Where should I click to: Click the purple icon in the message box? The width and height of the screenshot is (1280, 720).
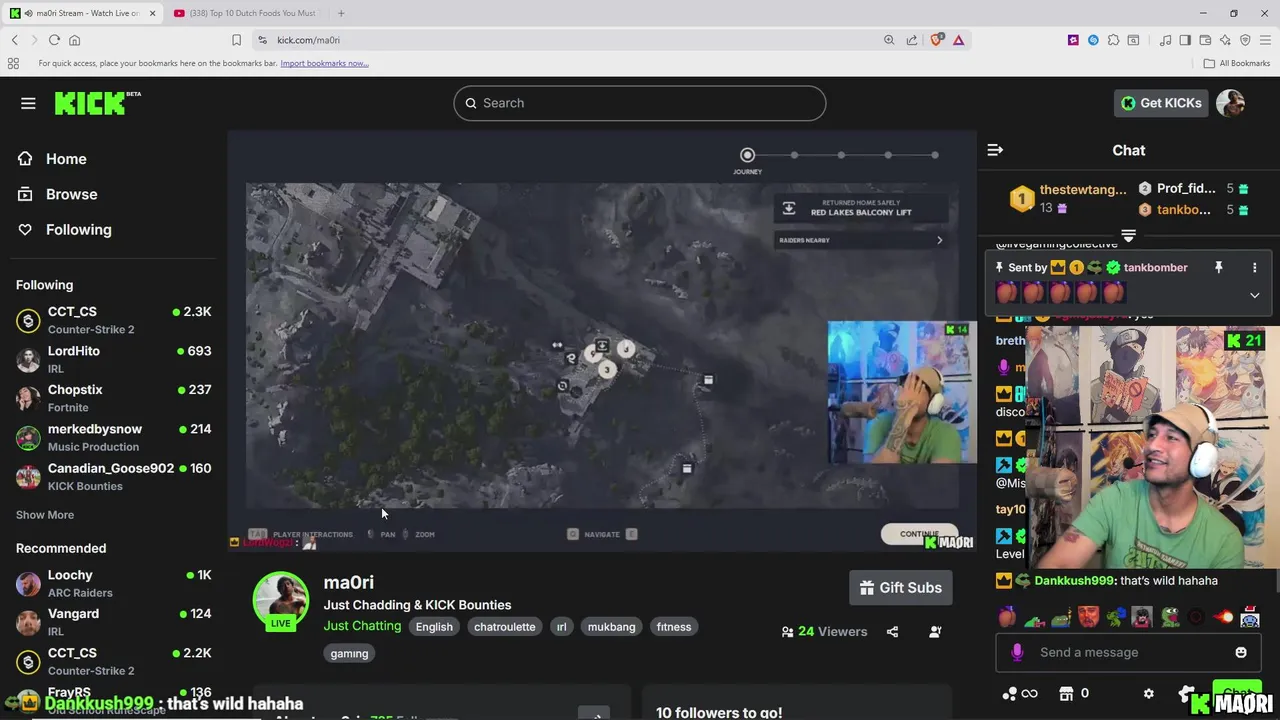1017,652
